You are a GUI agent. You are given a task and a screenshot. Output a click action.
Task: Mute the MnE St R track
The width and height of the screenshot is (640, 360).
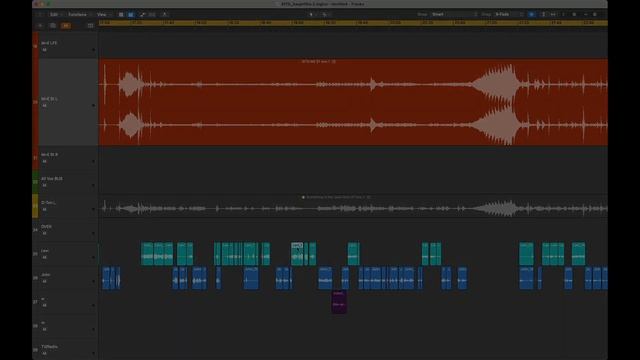44,162
